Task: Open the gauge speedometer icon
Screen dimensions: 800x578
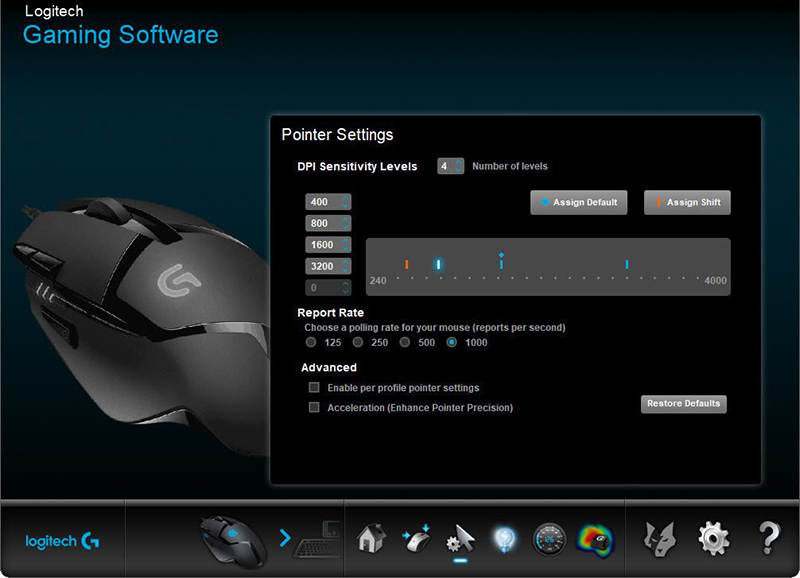Action: pos(550,539)
